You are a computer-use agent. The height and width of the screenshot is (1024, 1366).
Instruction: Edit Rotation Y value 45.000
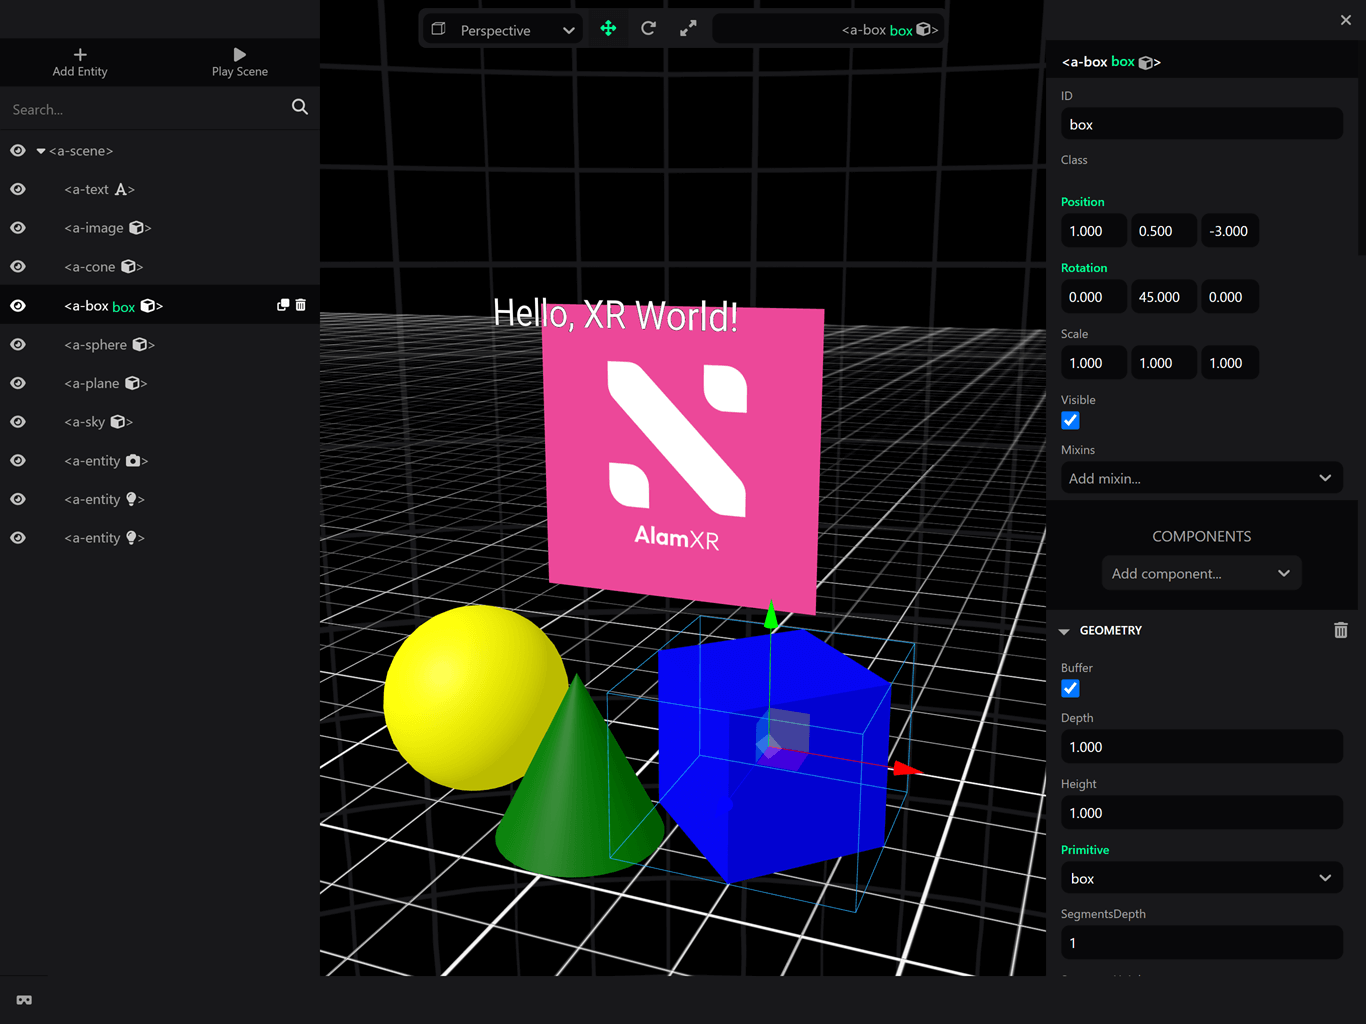tap(1163, 297)
